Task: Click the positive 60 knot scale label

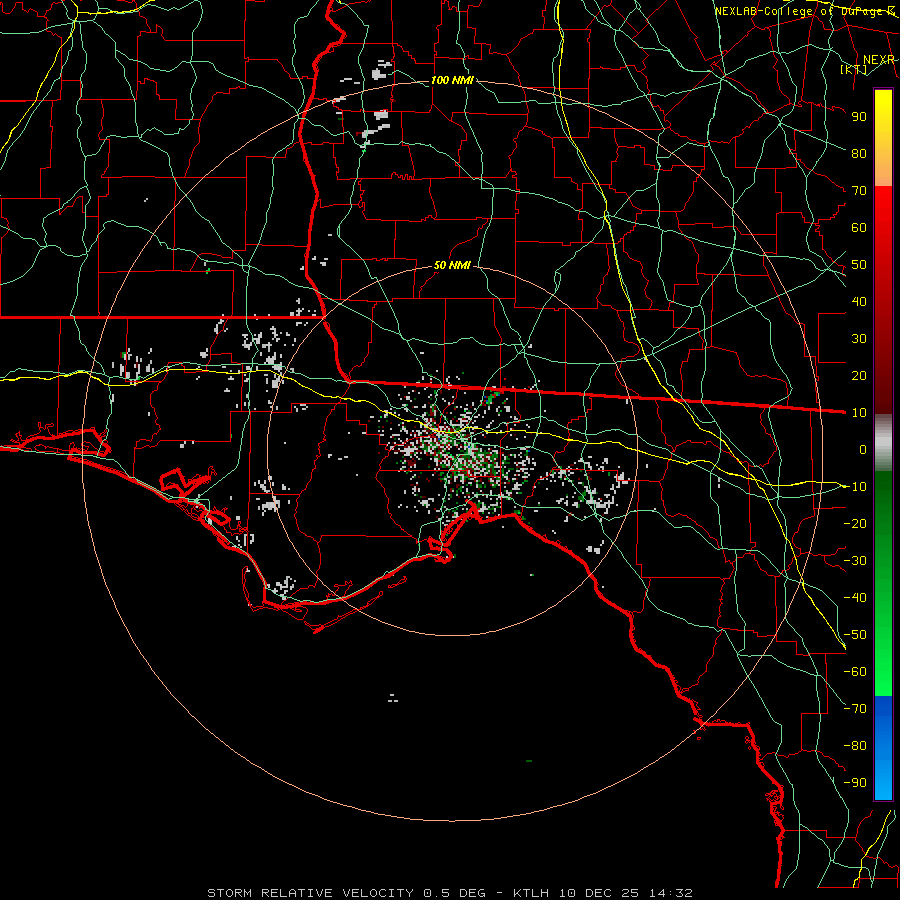Action: click(x=859, y=228)
